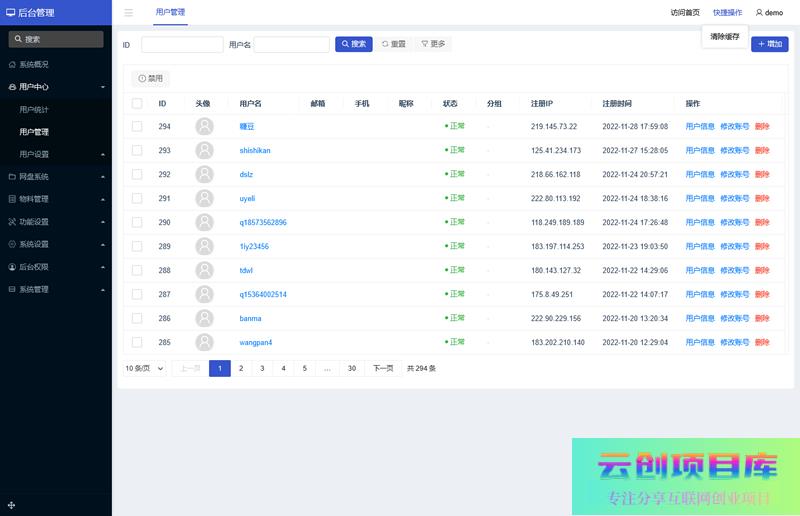Screen dimensions: 800x516
Task: Click the 重置 reset button
Action: [393, 44]
